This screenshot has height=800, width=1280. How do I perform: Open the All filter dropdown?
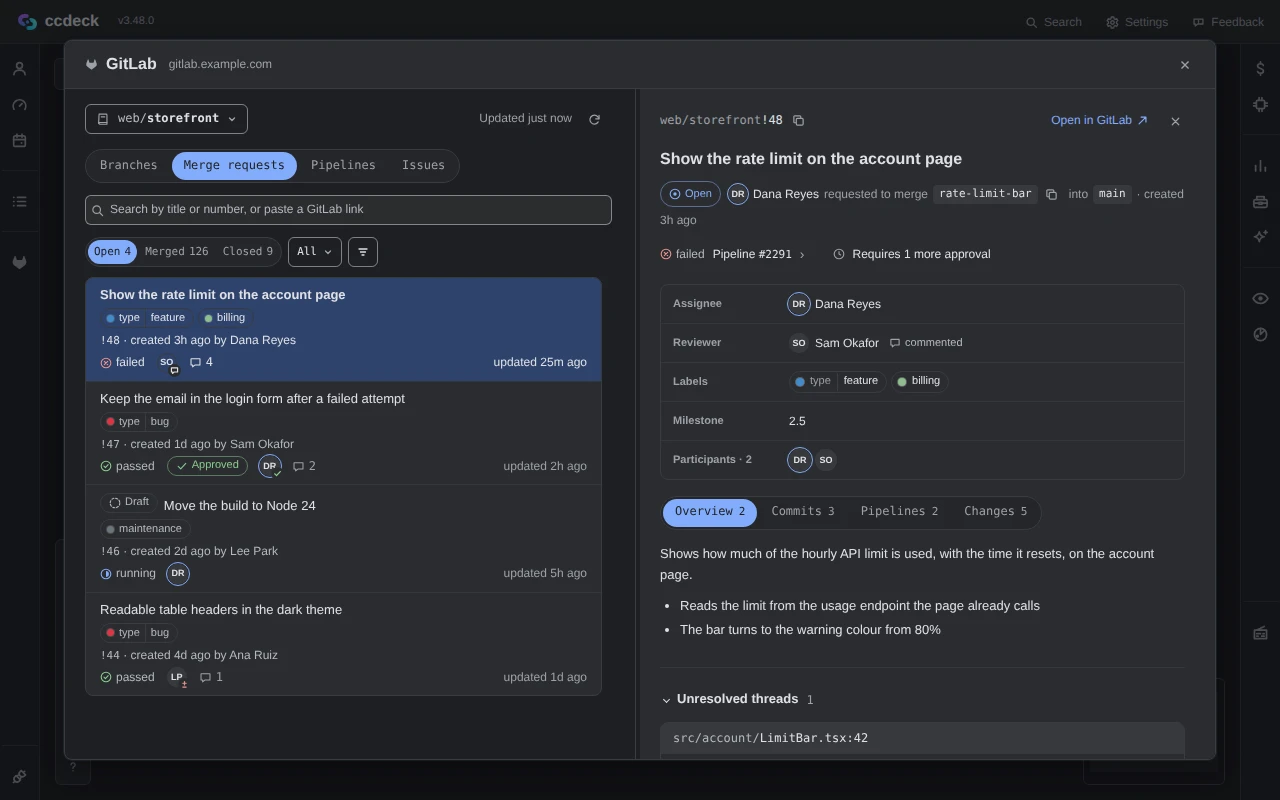click(314, 252)
